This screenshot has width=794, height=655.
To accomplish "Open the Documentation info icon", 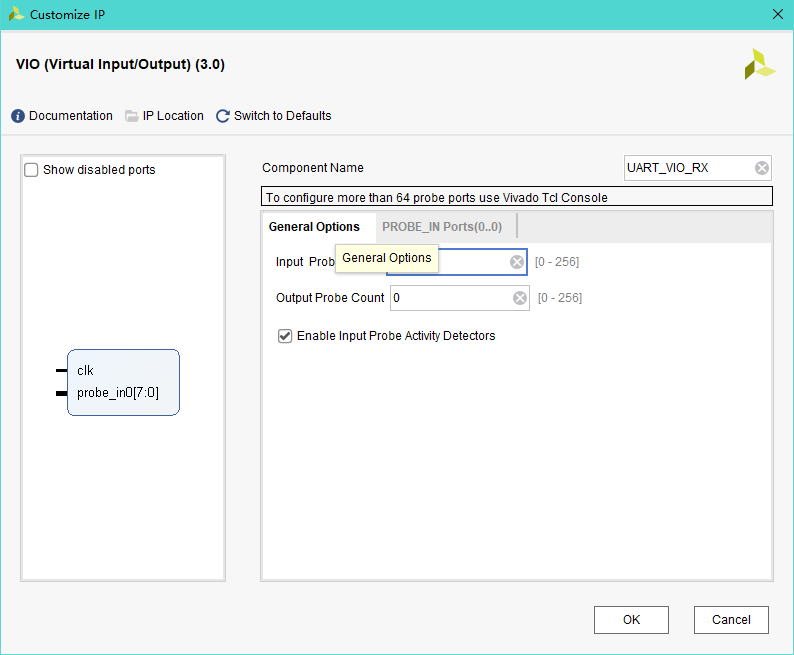I will (18, 116).
